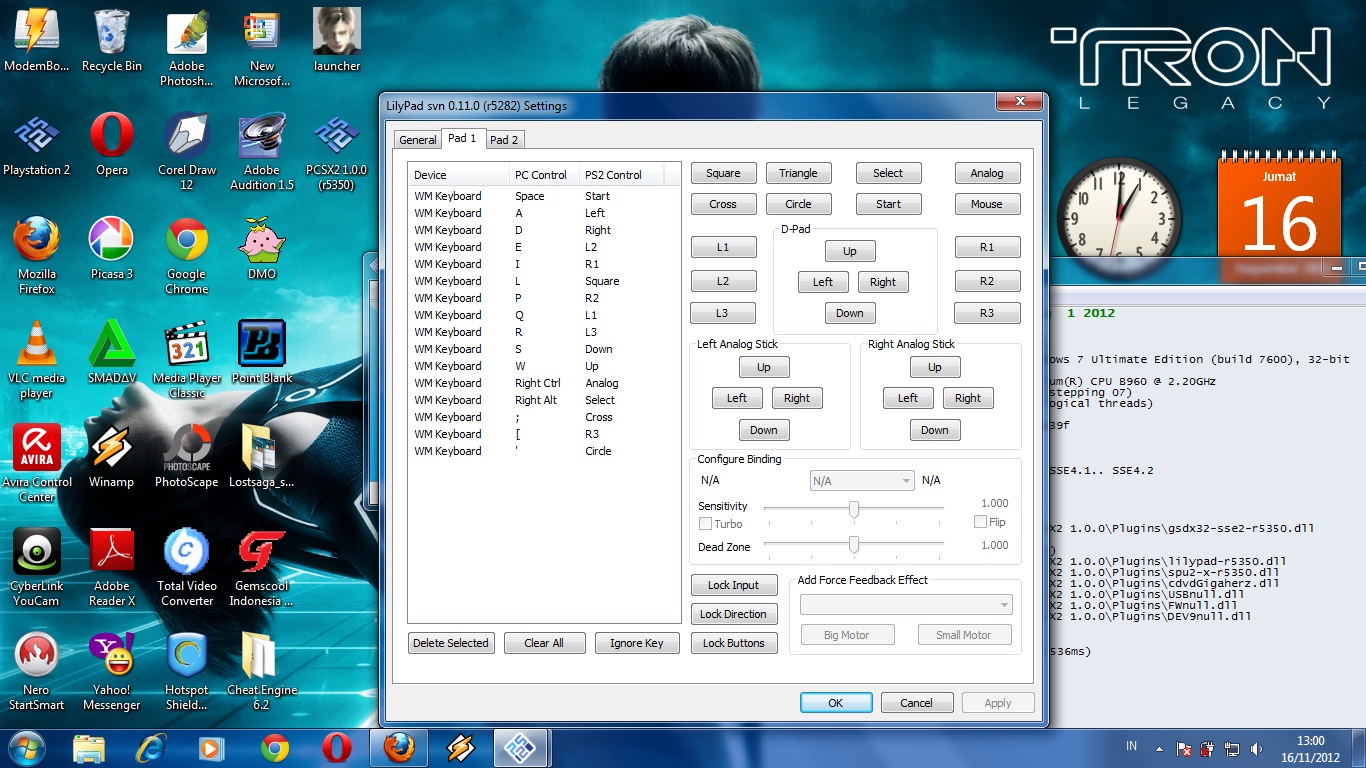
Task: Select Adobe Audition 1.5 desktop icon
Action: coord(262,152)
